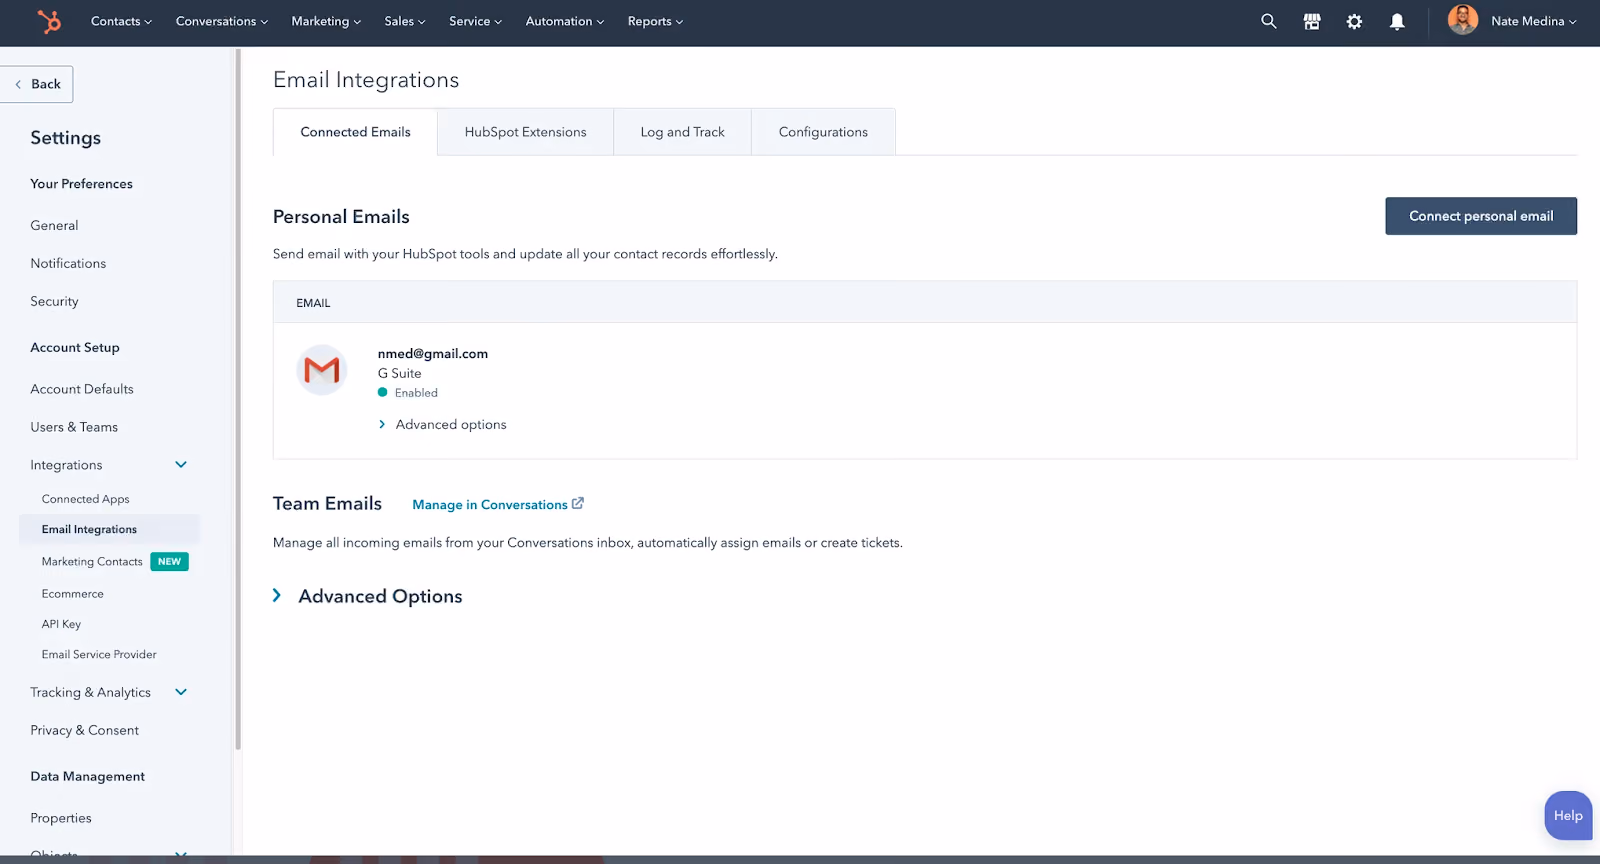This screenshot has width=1600, height=864.
Task: Expand the Advanced Options section heading
Action: 368,596
